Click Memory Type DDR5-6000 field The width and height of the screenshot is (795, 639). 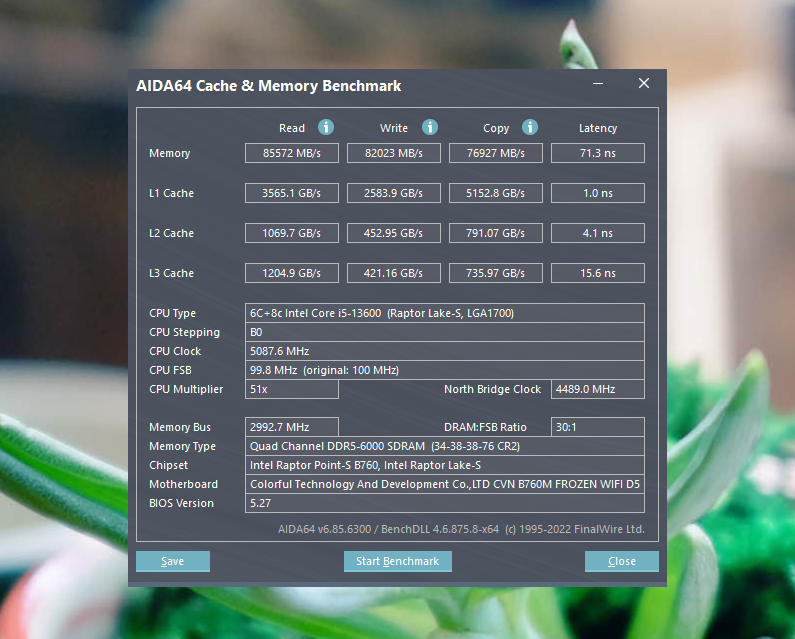point(445,446)
